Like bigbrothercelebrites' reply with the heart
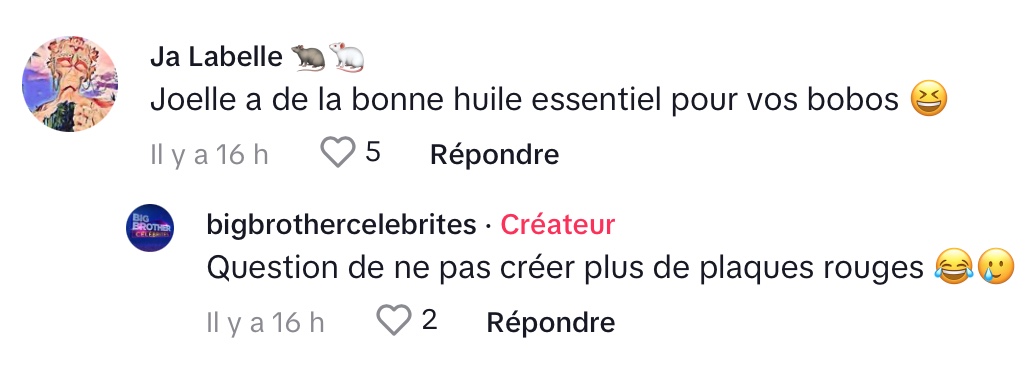This screenshot has height=378, width=1036. [394, 321]
